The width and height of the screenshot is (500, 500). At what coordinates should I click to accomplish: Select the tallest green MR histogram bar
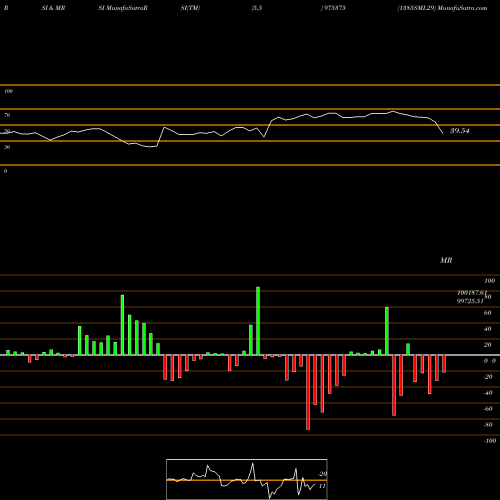pyautogui.click(x=258, y=321)
